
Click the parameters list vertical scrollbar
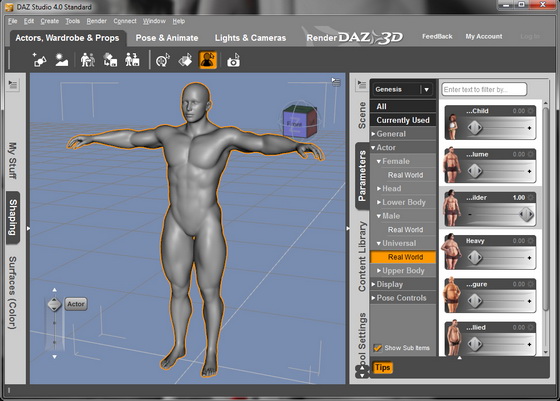pyautogui.click(x=546, y=209)
